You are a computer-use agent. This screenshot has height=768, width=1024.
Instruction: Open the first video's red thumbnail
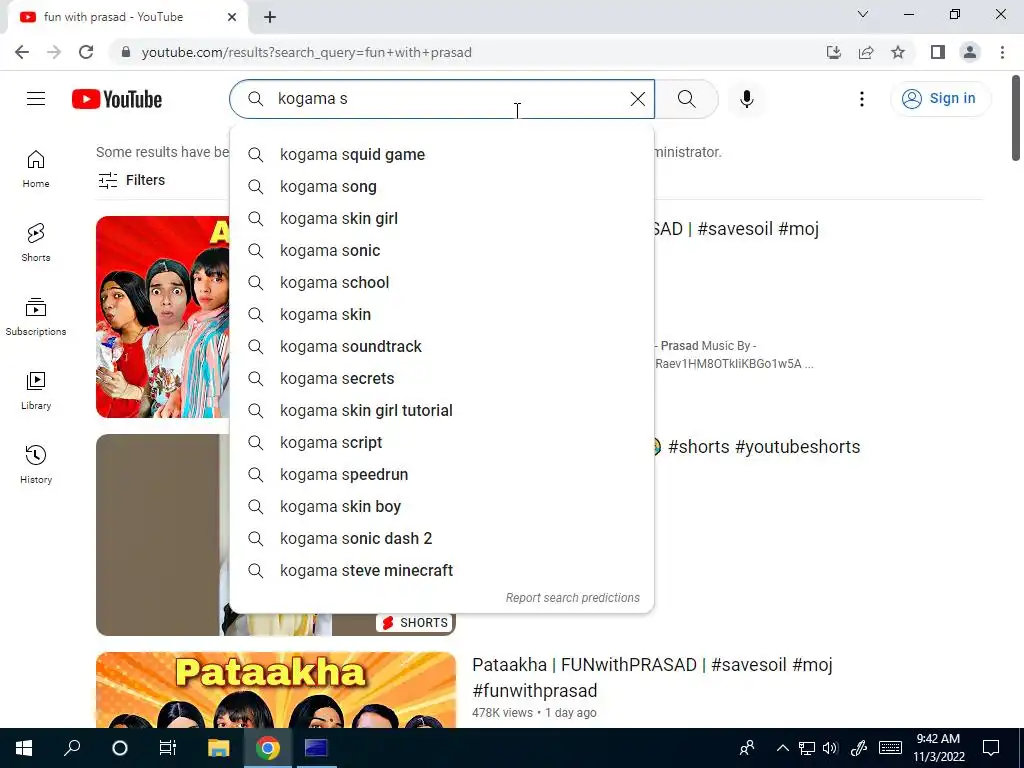coord(163,317)
